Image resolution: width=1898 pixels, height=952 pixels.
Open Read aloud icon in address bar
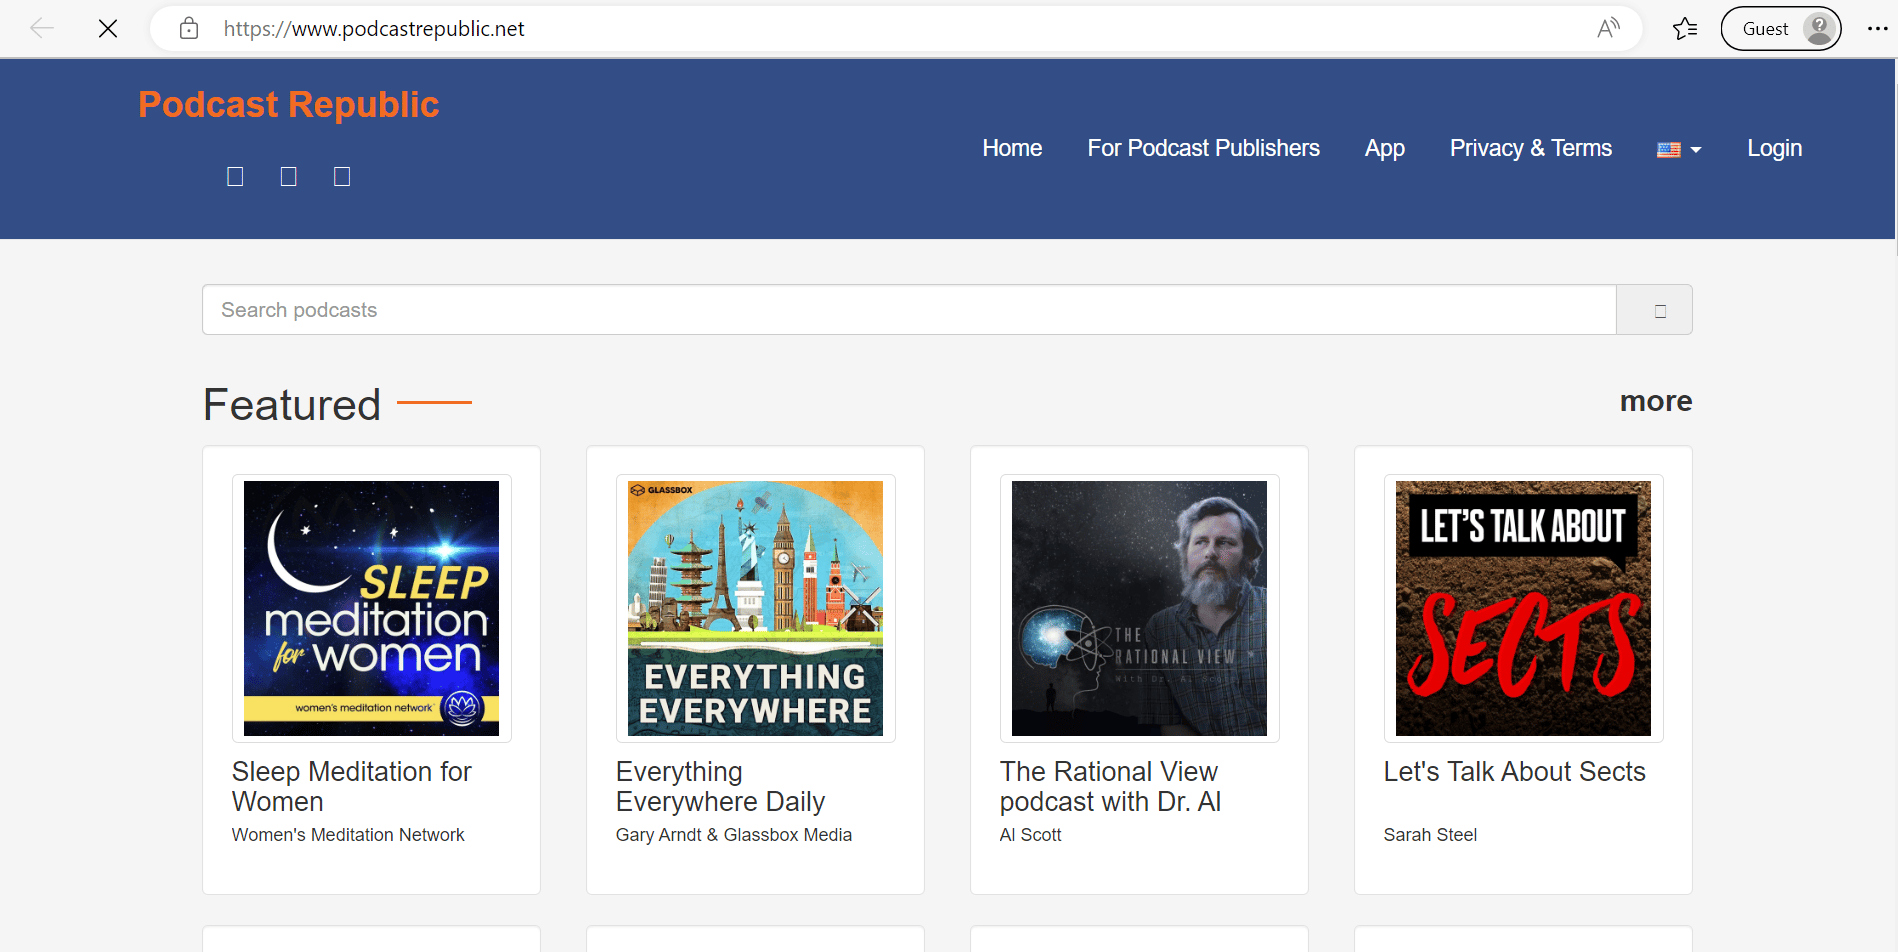pyautogui.click(x=1608, y=29)
